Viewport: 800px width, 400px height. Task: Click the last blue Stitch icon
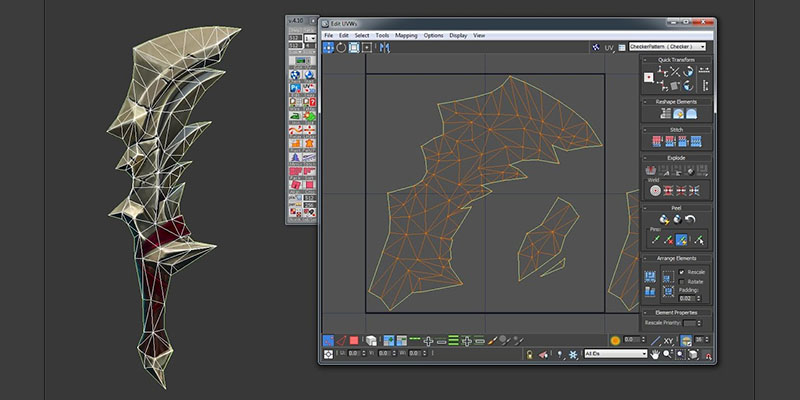coord(696,141)
